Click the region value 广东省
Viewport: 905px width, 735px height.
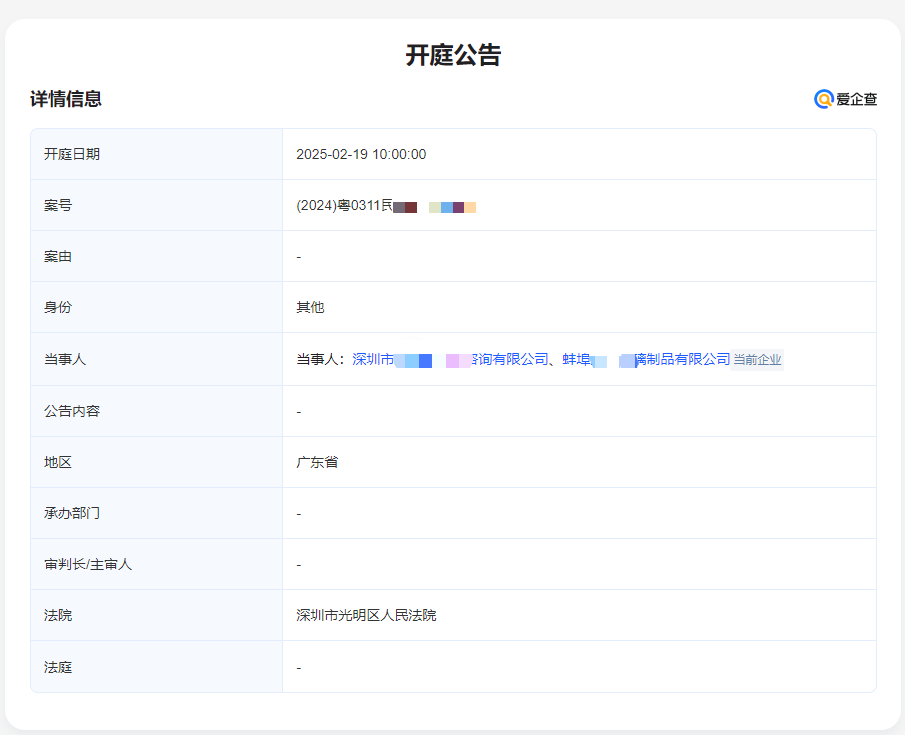(317, 462)
